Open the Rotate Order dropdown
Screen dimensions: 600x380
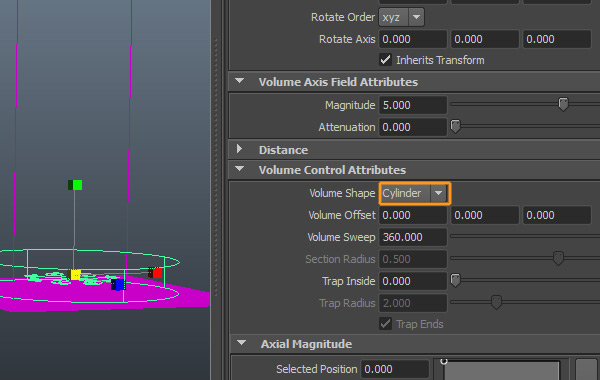pyautogui.click(x=401, y=17)
